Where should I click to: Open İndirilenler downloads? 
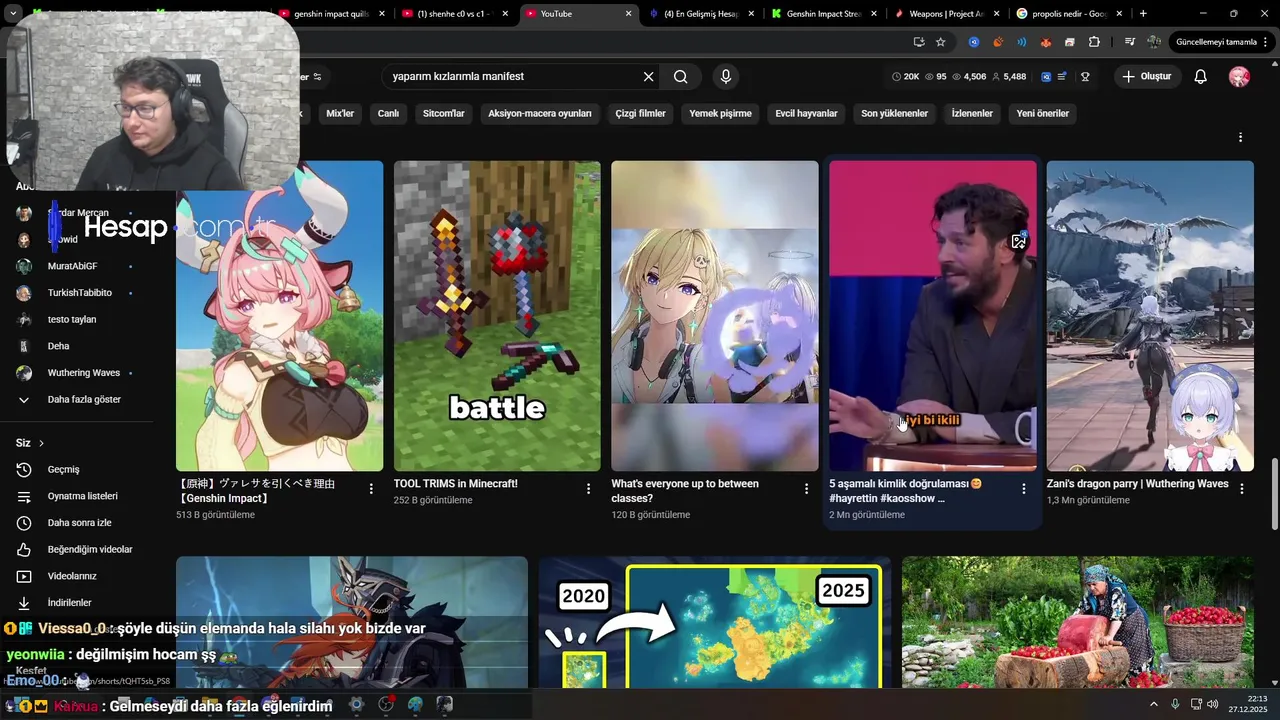69,603
